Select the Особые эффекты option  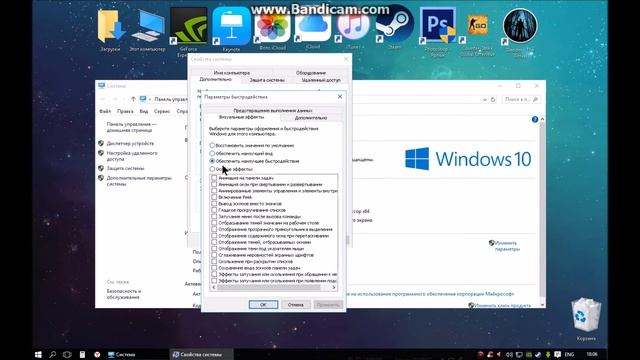[231, 169]
